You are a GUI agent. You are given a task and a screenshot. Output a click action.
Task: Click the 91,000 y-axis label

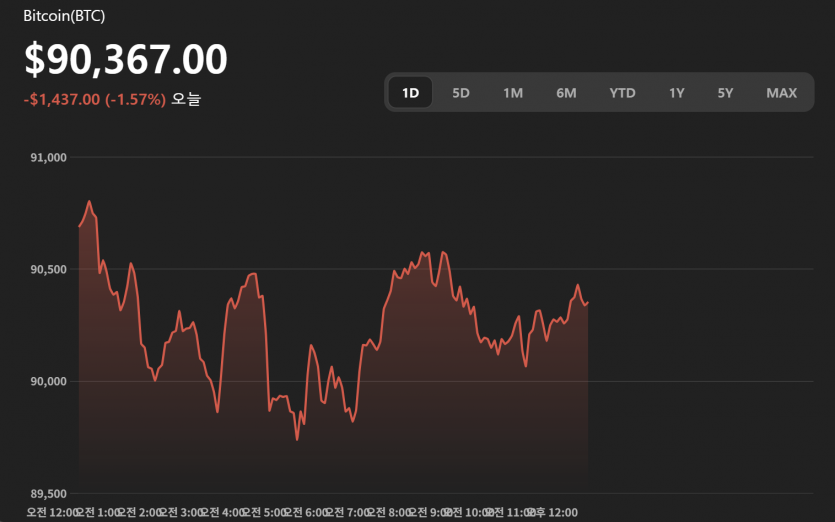pos(49,157)
